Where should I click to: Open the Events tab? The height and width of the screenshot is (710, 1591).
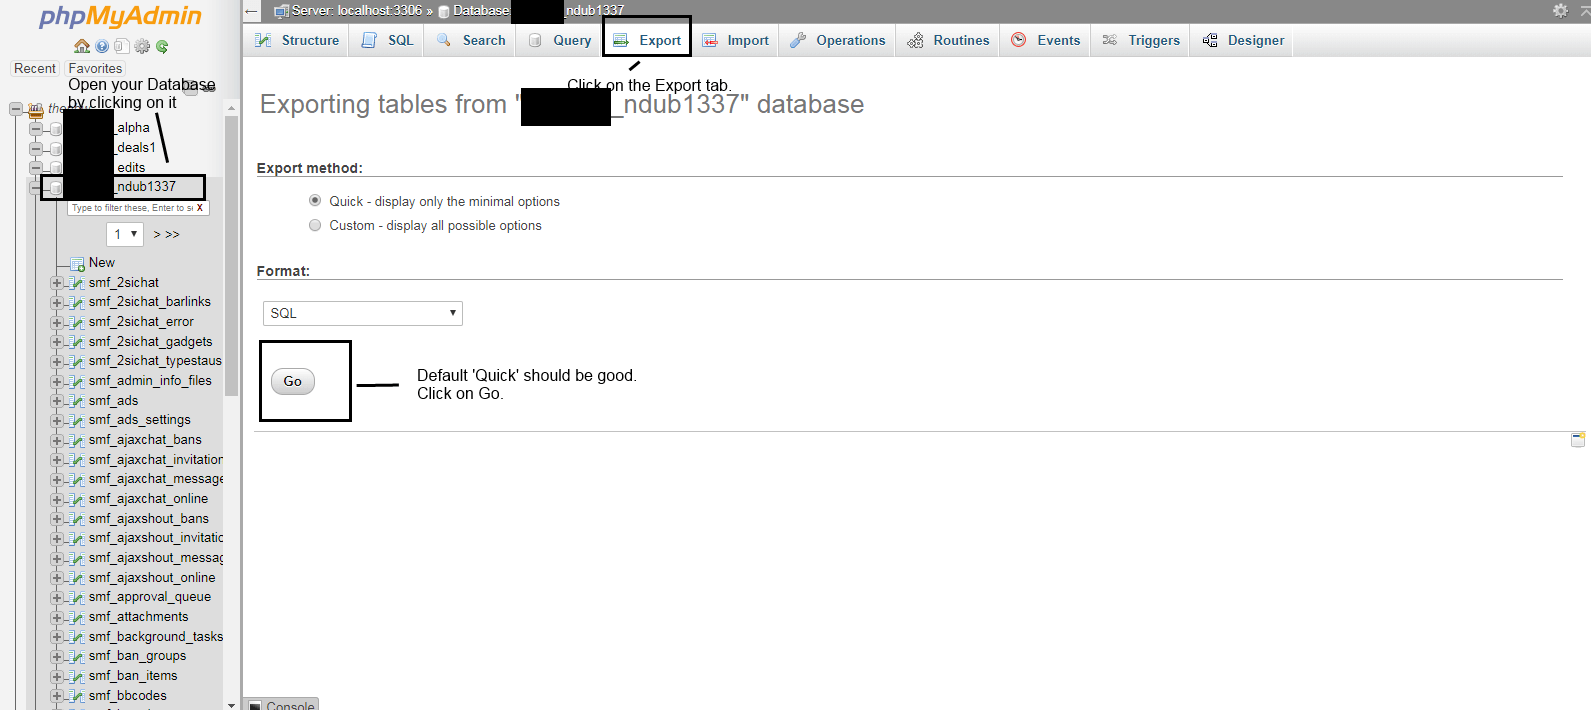point(1045,40)
